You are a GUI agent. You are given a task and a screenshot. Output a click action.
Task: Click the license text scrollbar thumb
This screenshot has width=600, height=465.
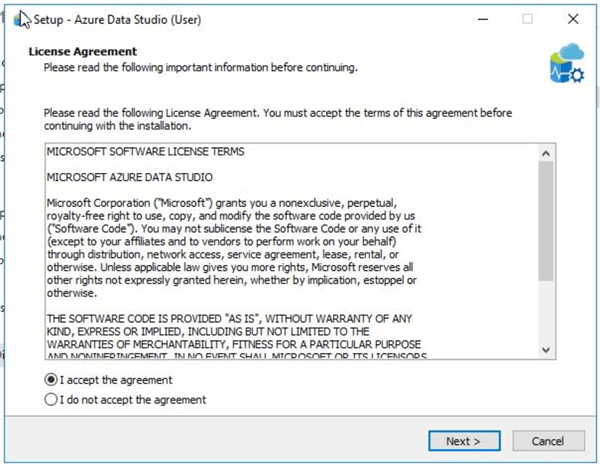coord(546,220)
